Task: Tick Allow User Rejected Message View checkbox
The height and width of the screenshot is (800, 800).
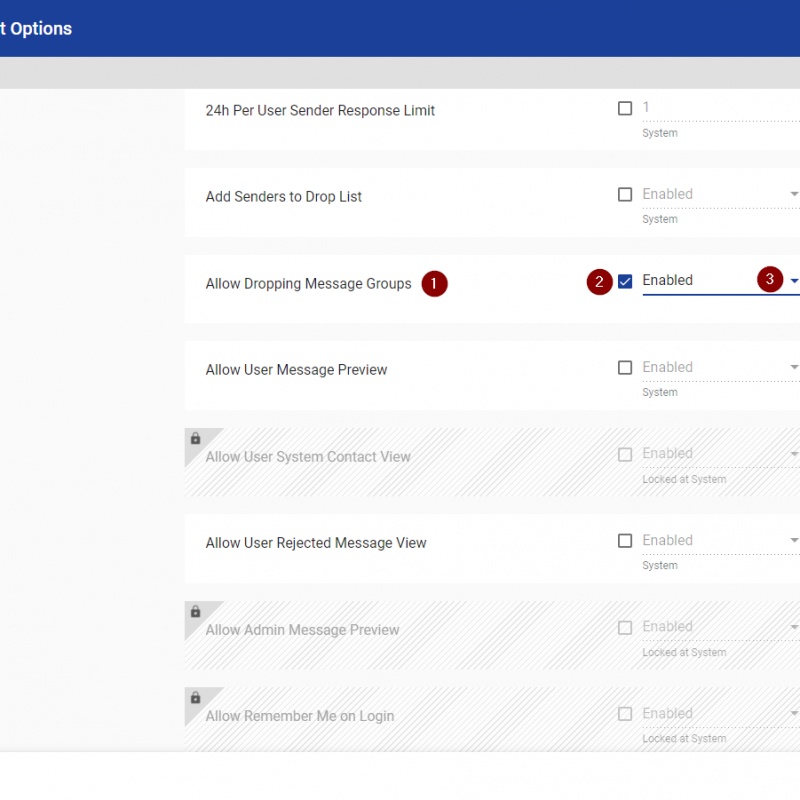Action: [x=625, y=541]
